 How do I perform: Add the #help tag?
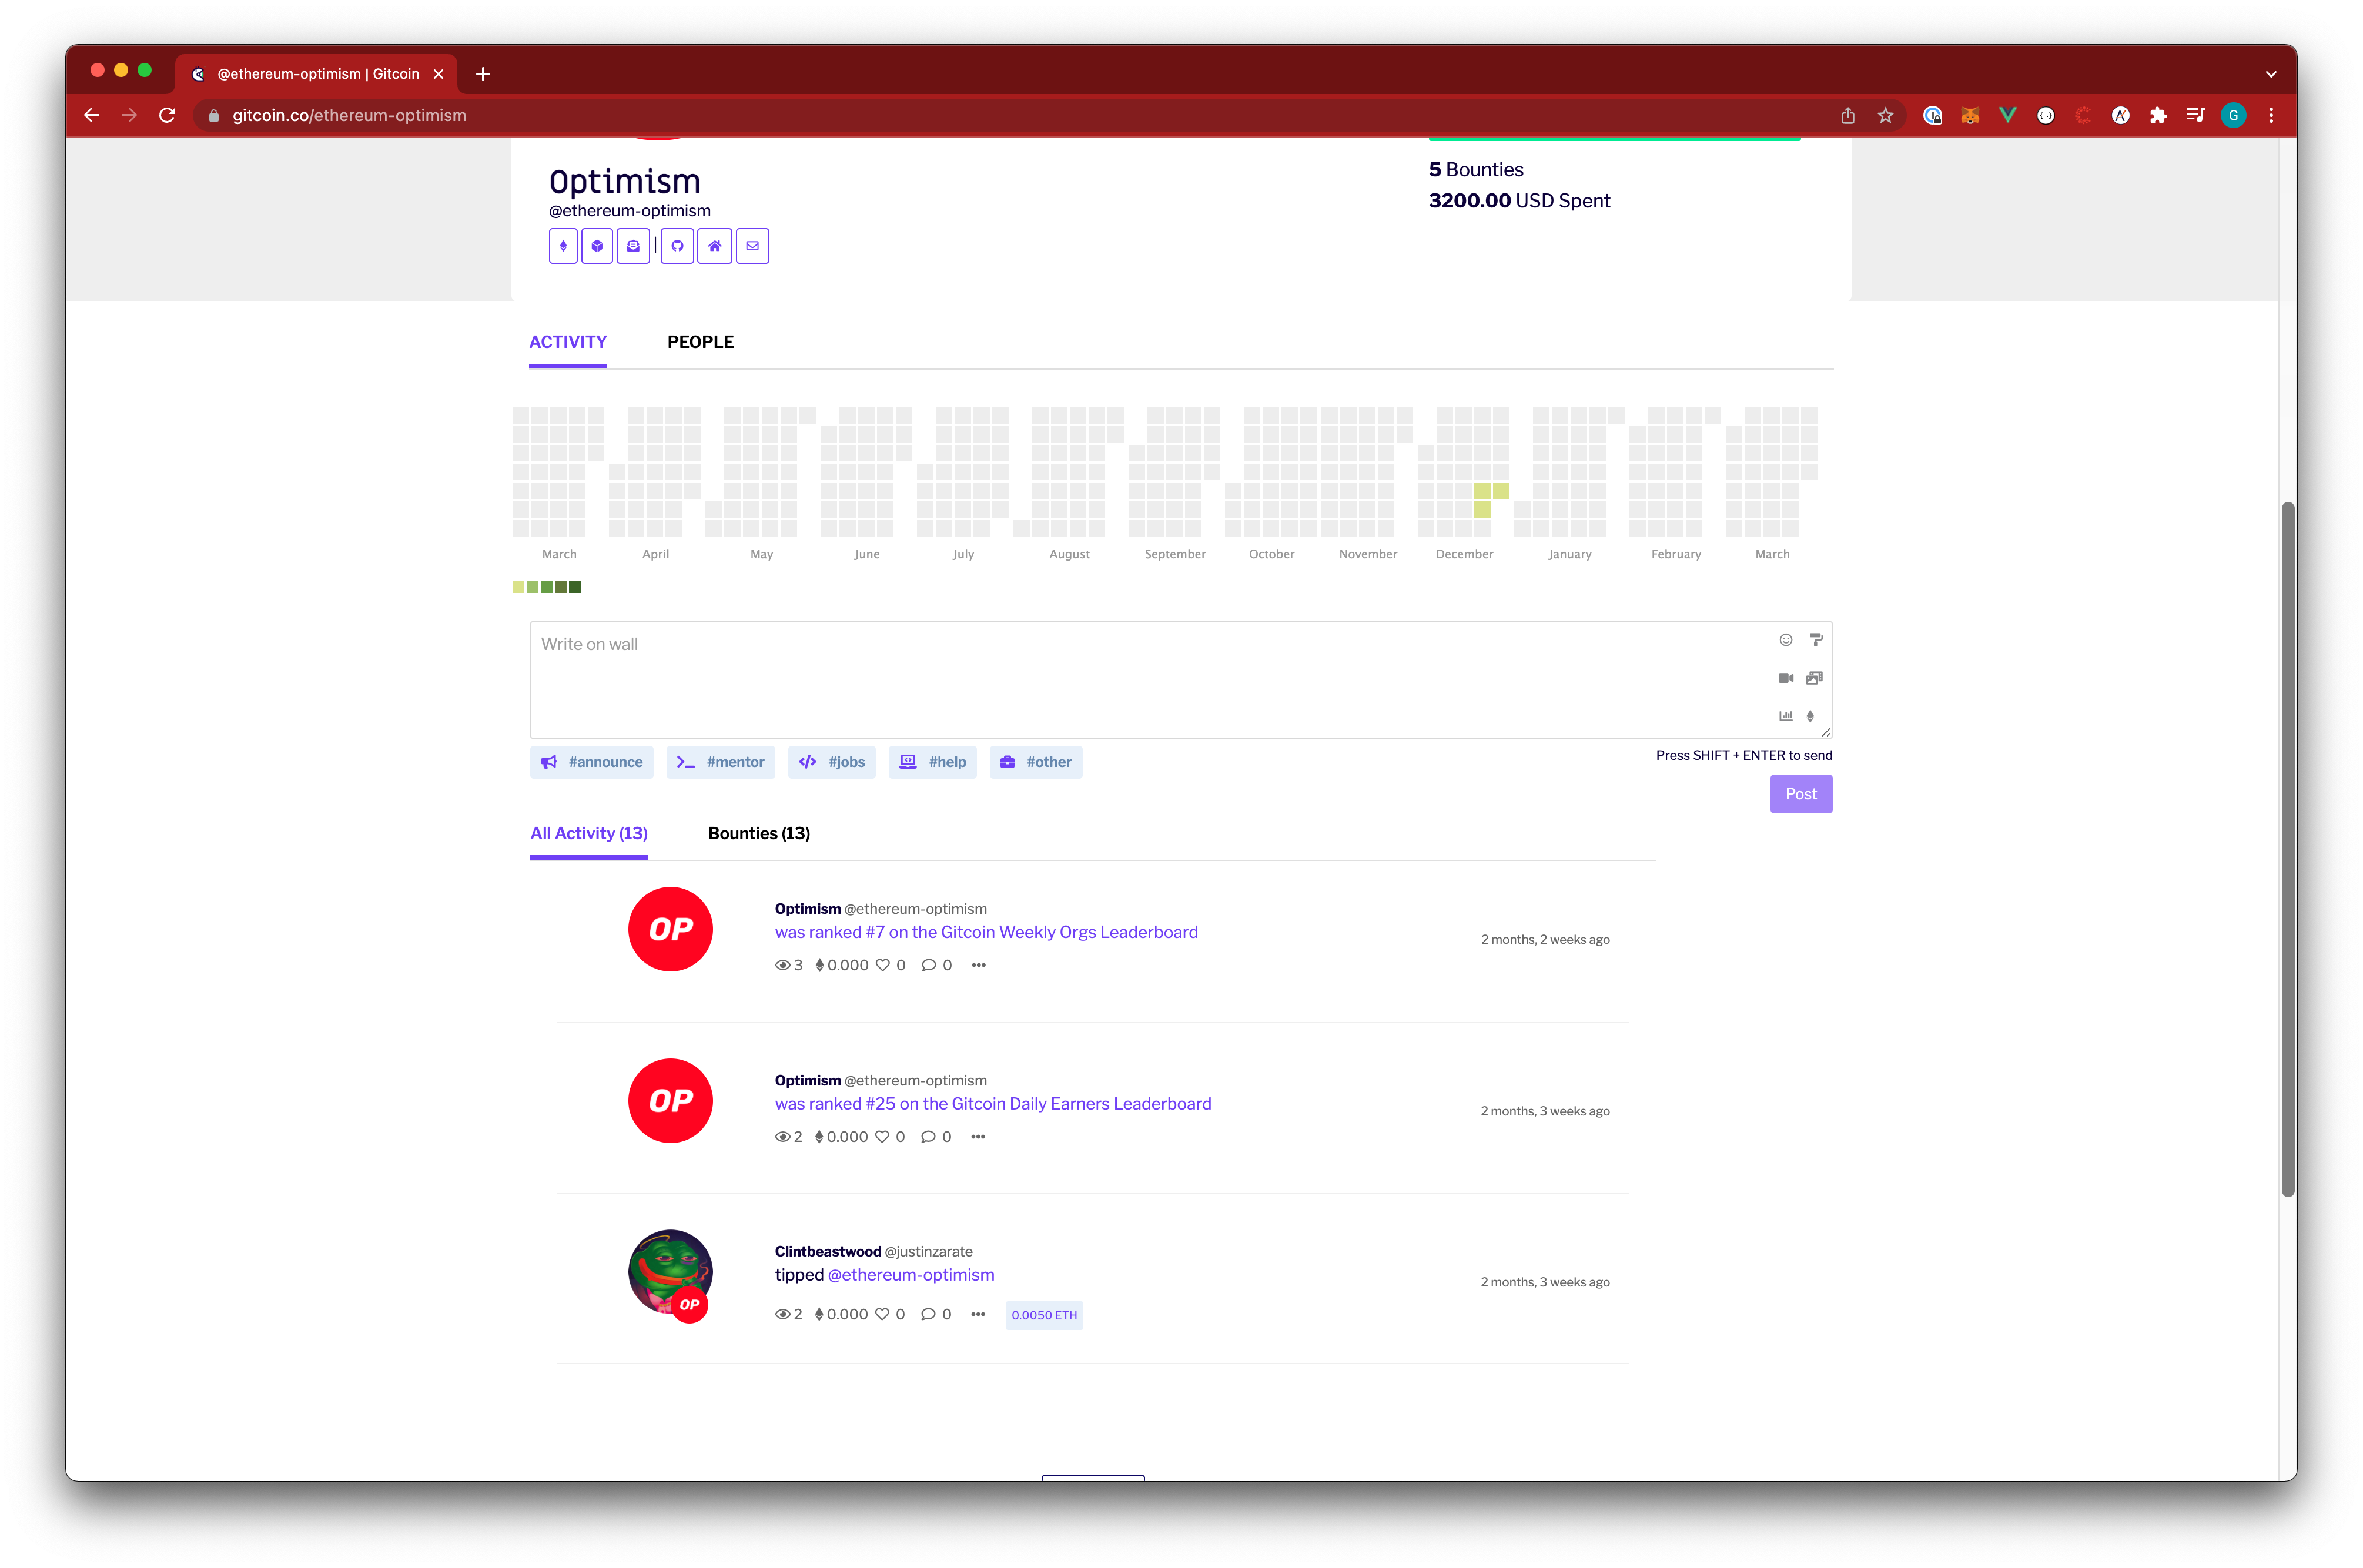933,762
